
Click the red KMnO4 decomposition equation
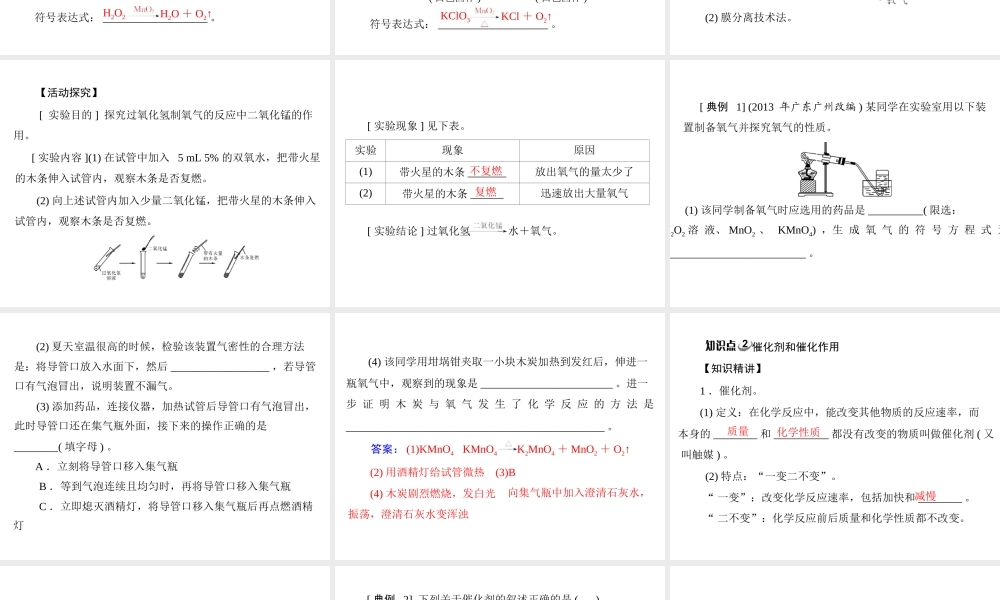(x=546, y=449)
